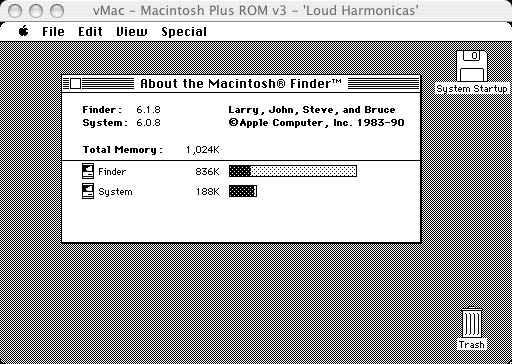This screenshot has width=512, height=364.
Task: Select the System Startup floppy disk icon
Action: point(472,66)
